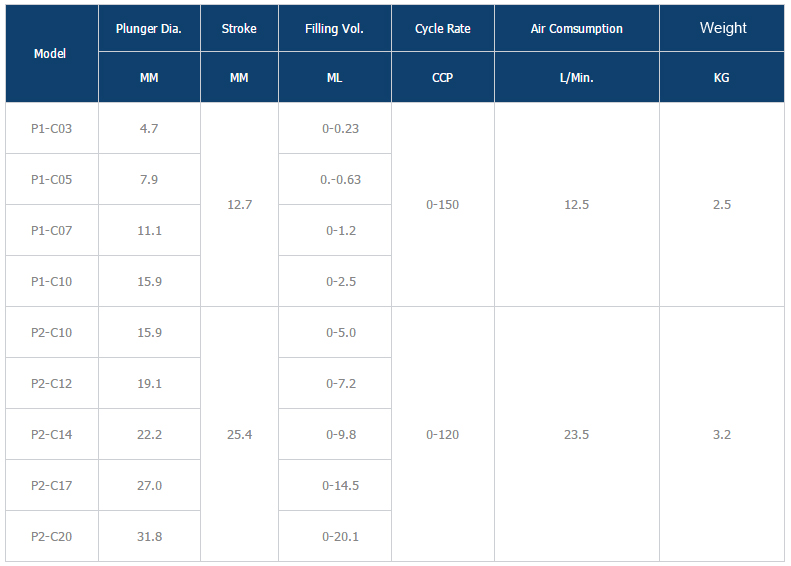The image size is (791, 566).
Task: Click the Model column header
Action: coord(50,54)
